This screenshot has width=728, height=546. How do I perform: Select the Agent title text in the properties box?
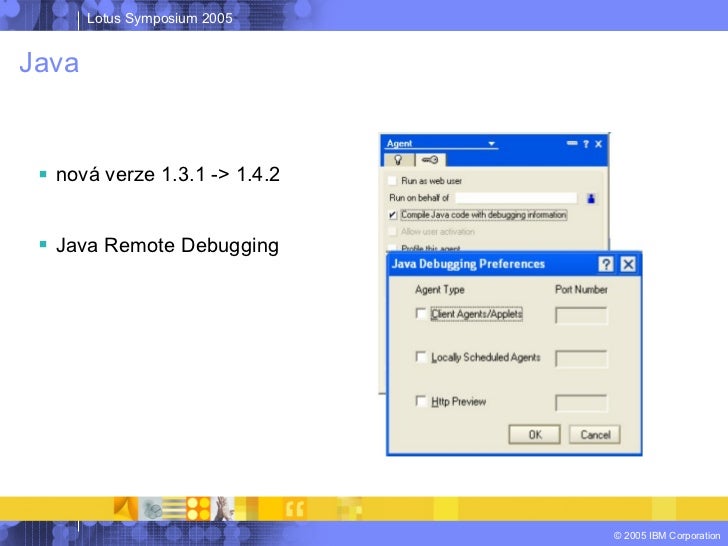(399, 143)
